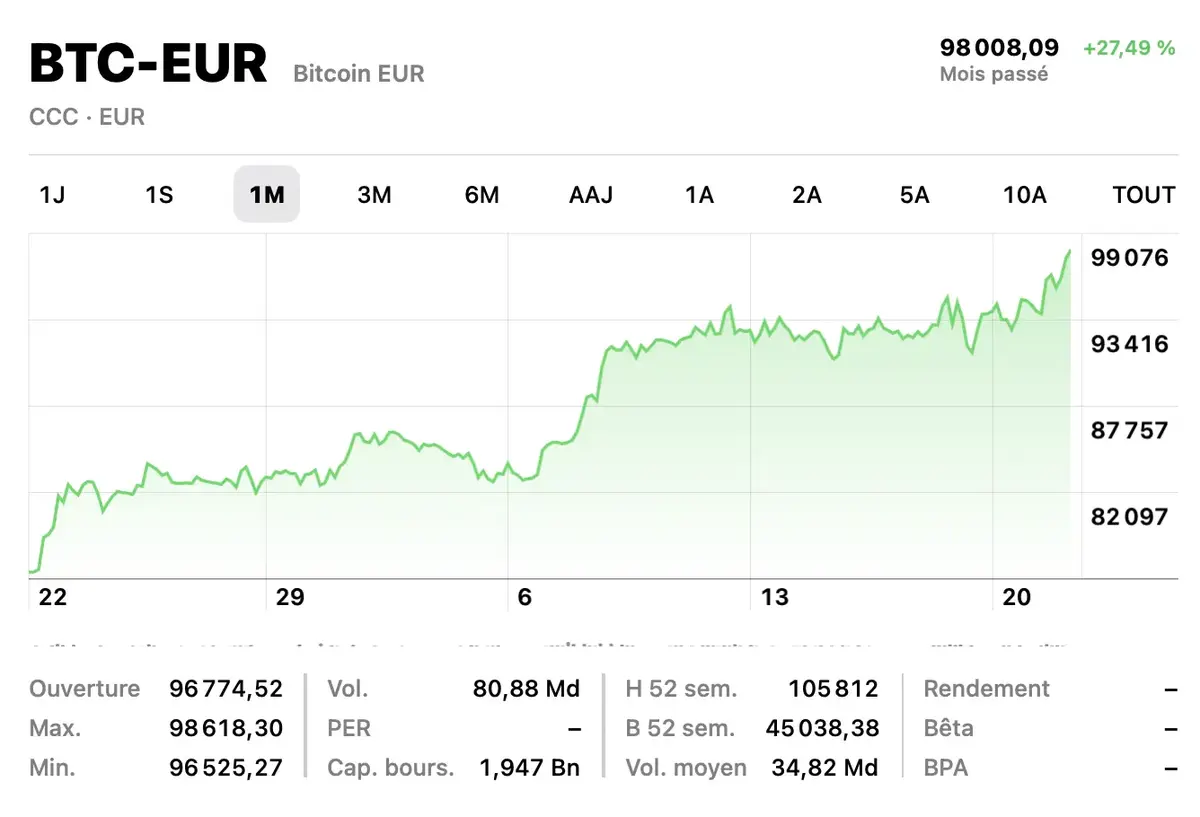The width and height of the screenshot is (1200, 817).
Task: Switch to the 1J daily chart view
Action: [x=52, y=195]
